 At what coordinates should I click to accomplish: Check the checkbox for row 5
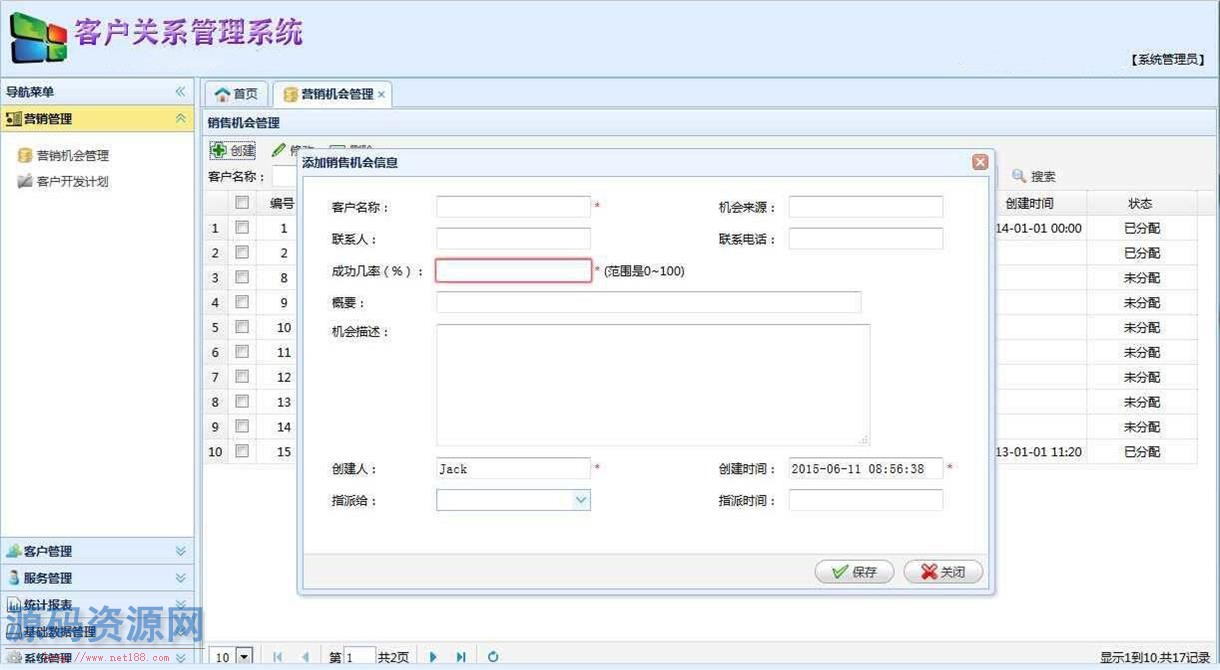coord(242,327)
